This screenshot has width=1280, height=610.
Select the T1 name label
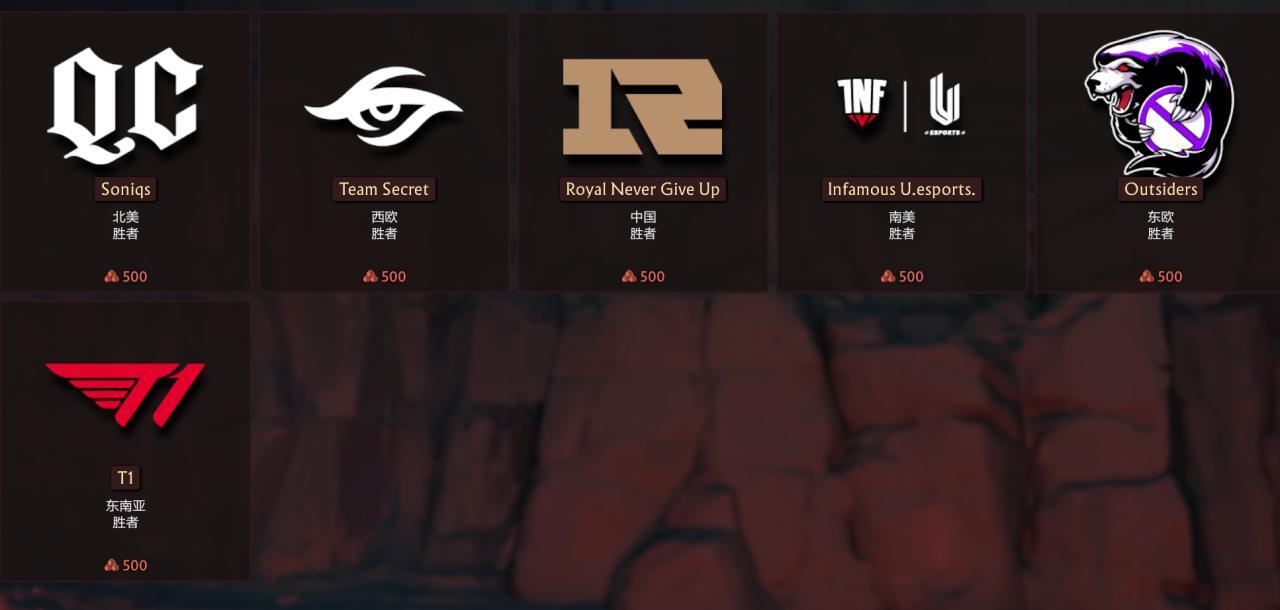tap(125, 478)
